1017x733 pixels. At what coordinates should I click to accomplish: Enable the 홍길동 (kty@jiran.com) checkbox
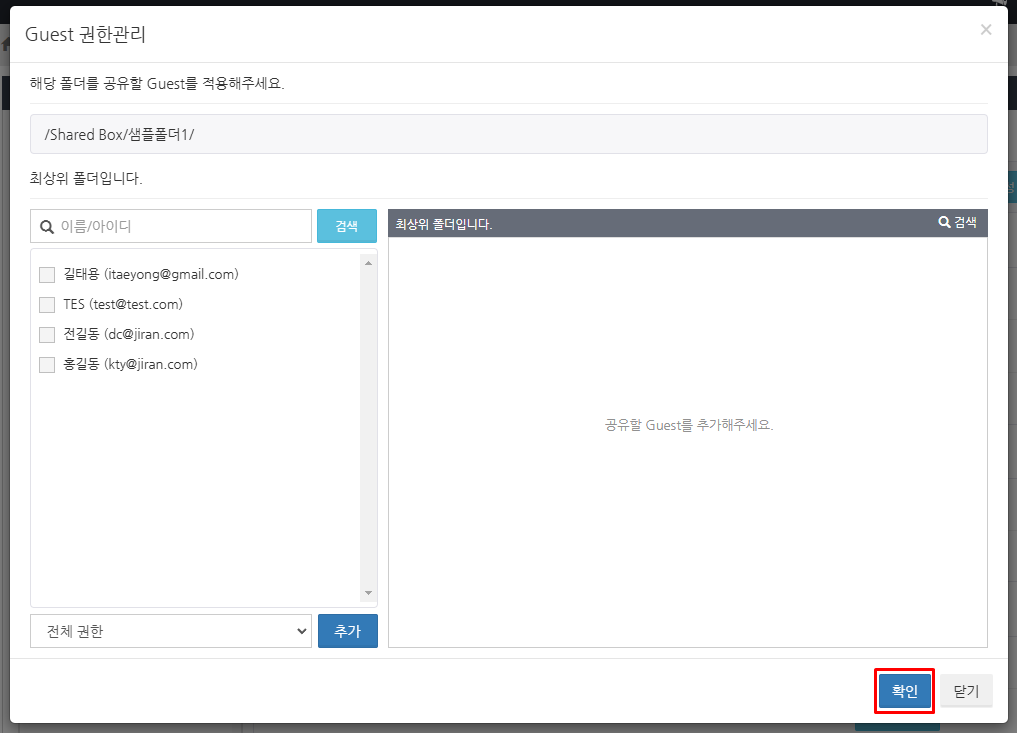[x=47, y=365]
